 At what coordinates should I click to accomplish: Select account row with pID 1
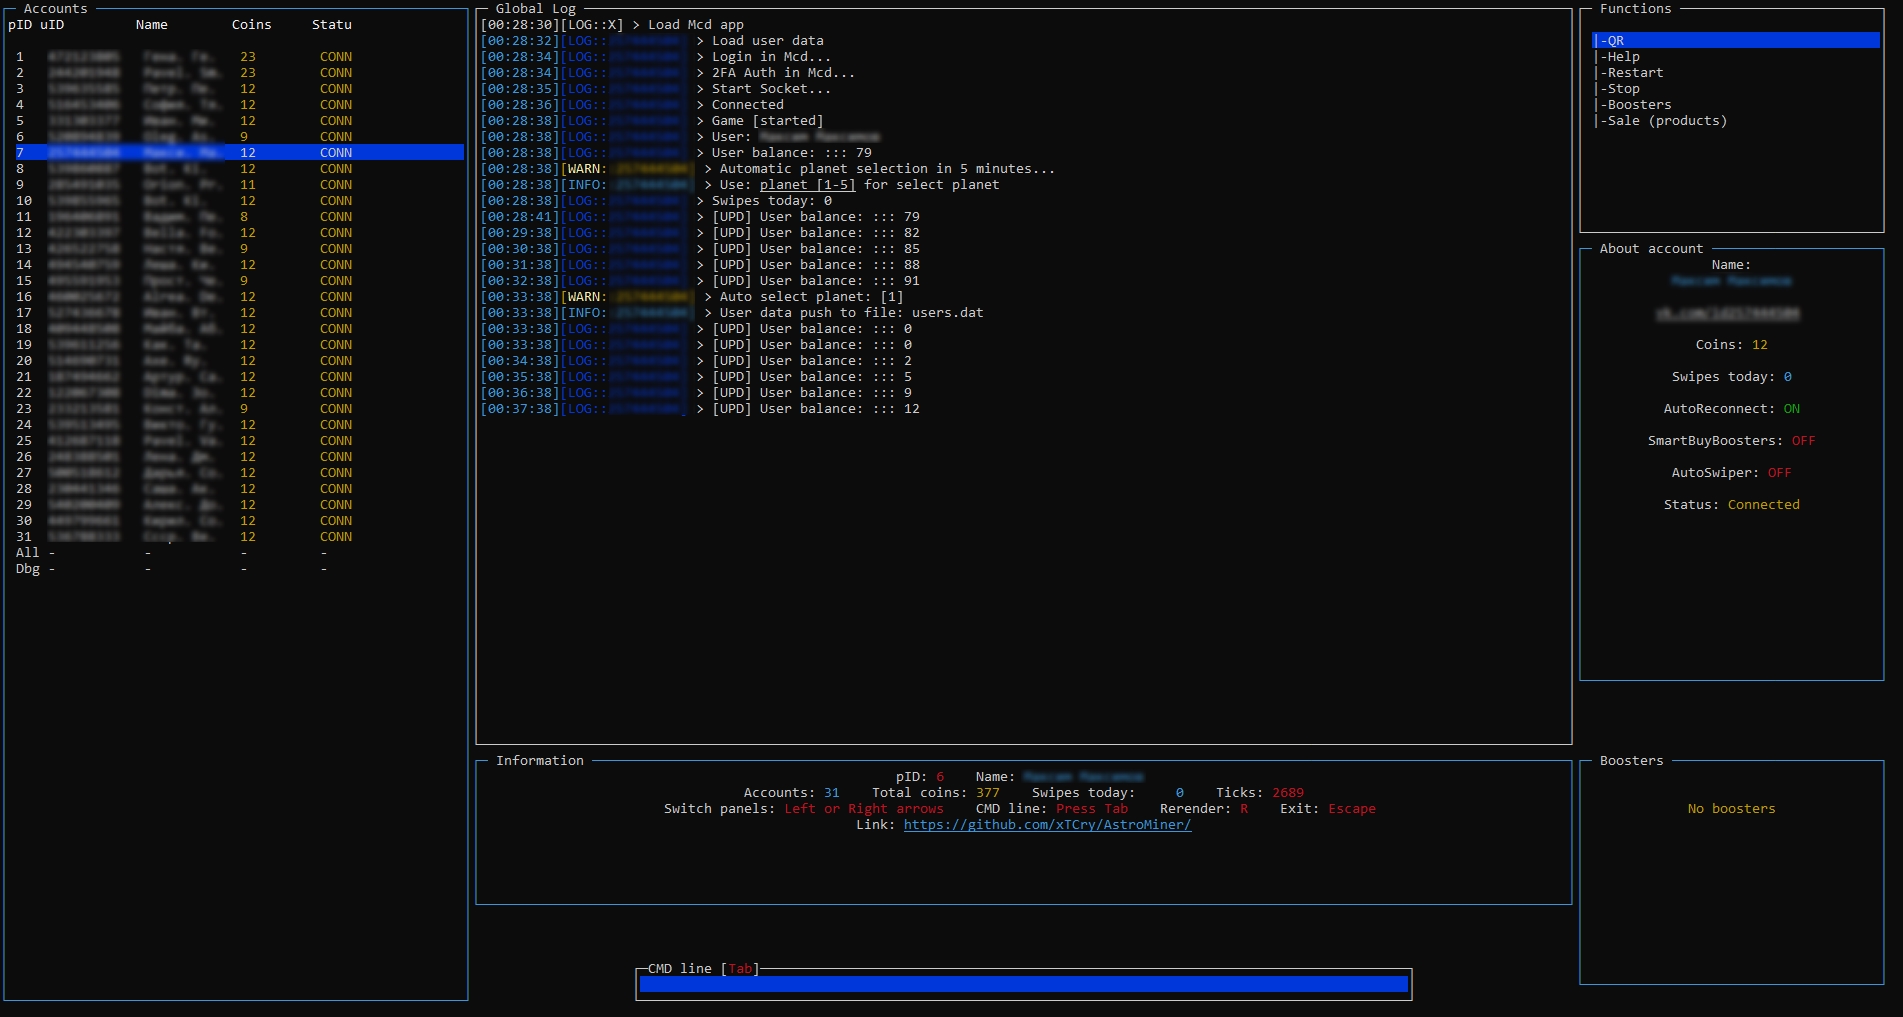(x=236, y=57)
